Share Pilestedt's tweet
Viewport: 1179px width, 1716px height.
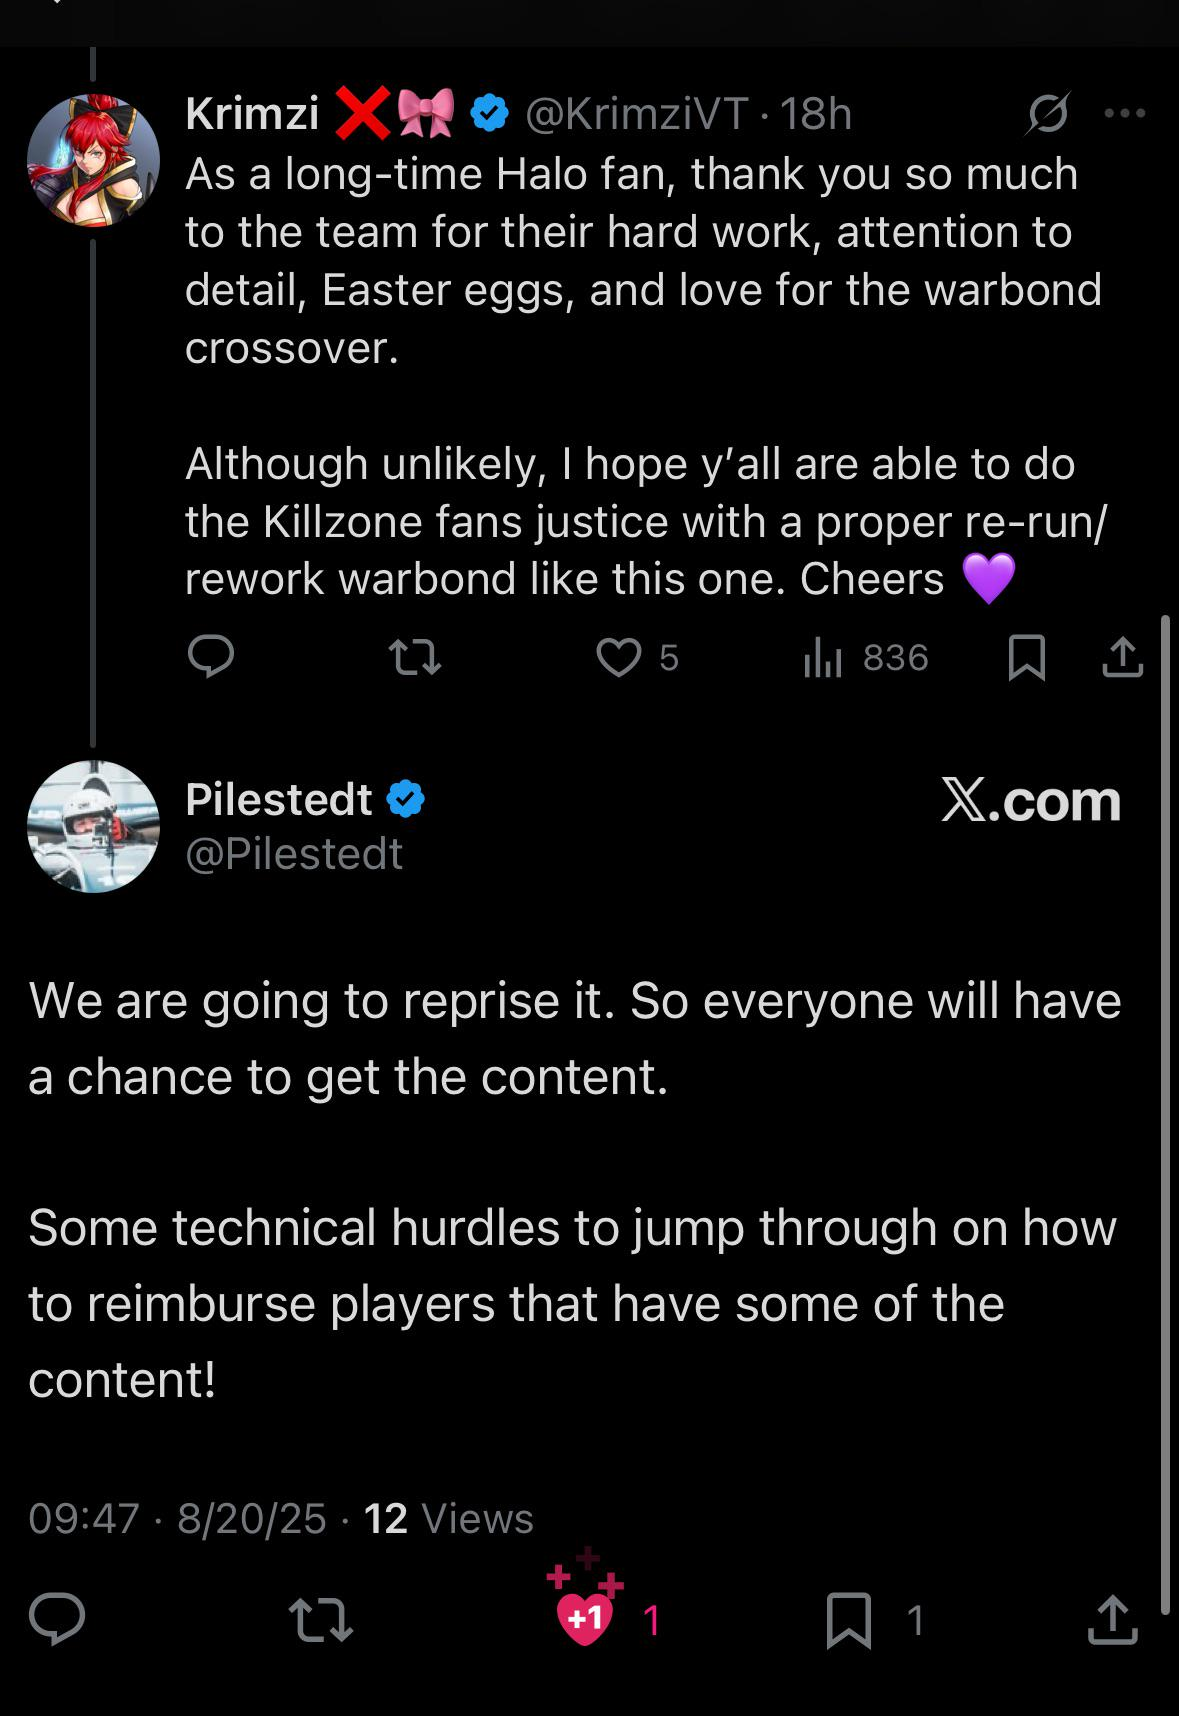pyautogui.click(x=1112, y=1619)
